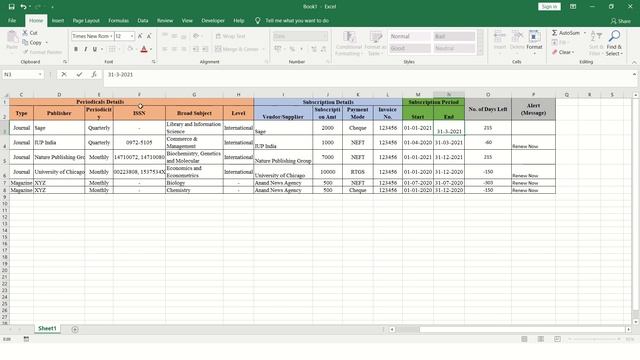Switch to the Developer tab
Viewport: 640px width, 360px height.
[213, 20]
